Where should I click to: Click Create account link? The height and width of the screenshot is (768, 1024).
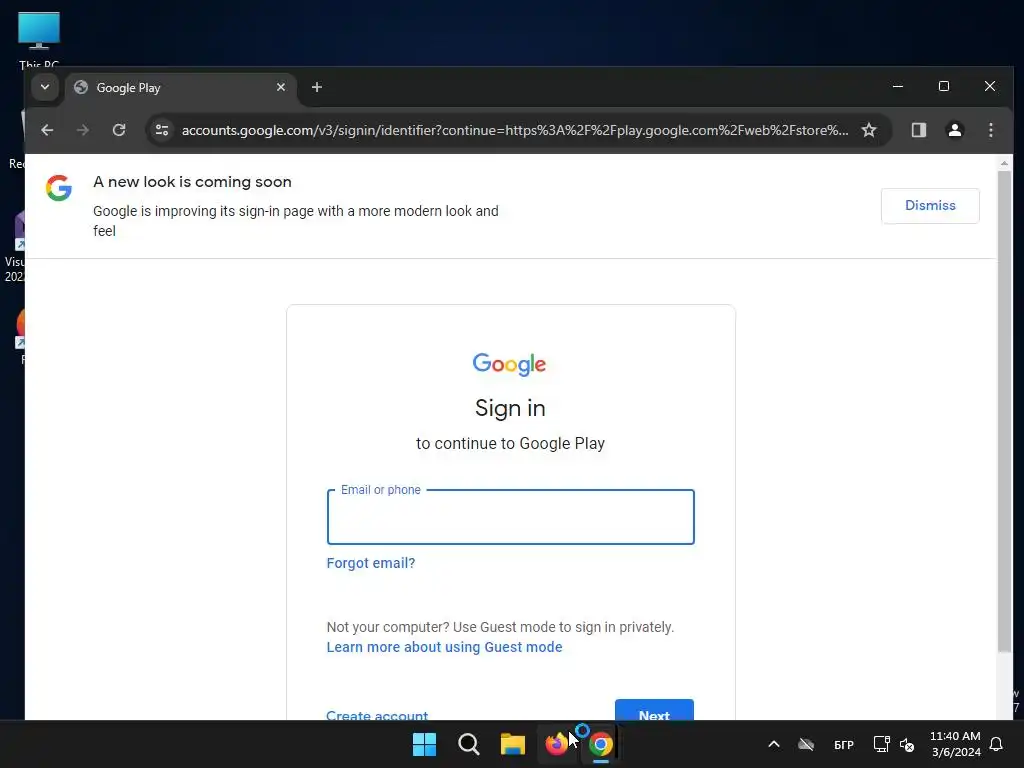tap(377, 715)
